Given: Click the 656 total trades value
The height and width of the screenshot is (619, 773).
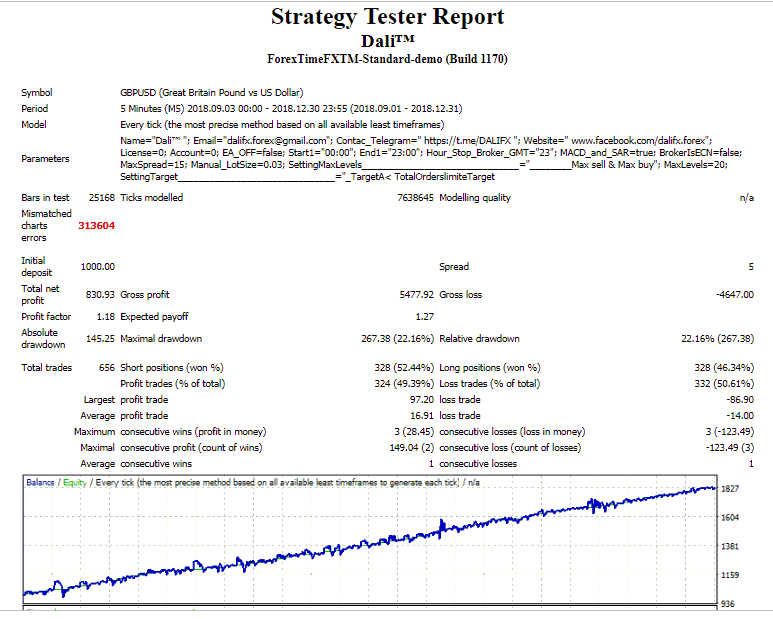Looking at the screenshot, I should [106, 368].
